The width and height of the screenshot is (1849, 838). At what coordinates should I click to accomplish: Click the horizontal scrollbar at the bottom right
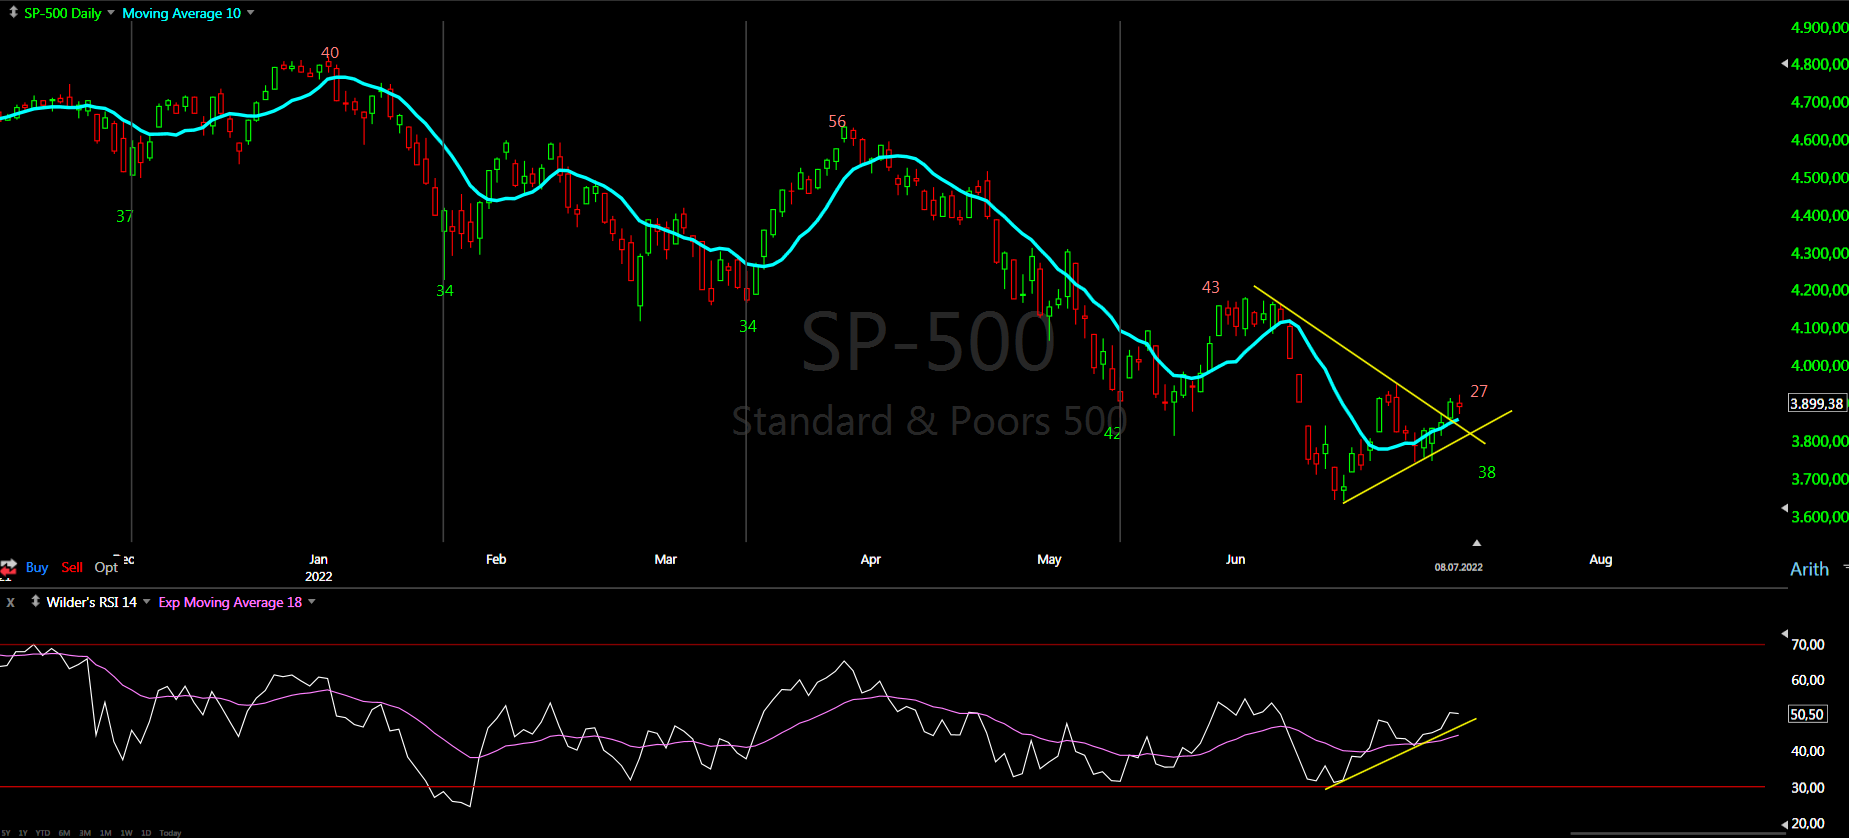tap(1677, 833)
